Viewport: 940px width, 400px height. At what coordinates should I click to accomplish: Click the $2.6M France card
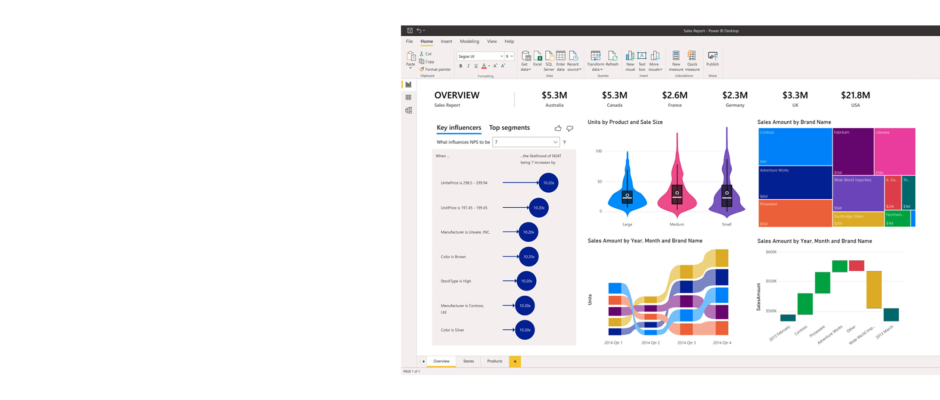(x=674, y=99)
